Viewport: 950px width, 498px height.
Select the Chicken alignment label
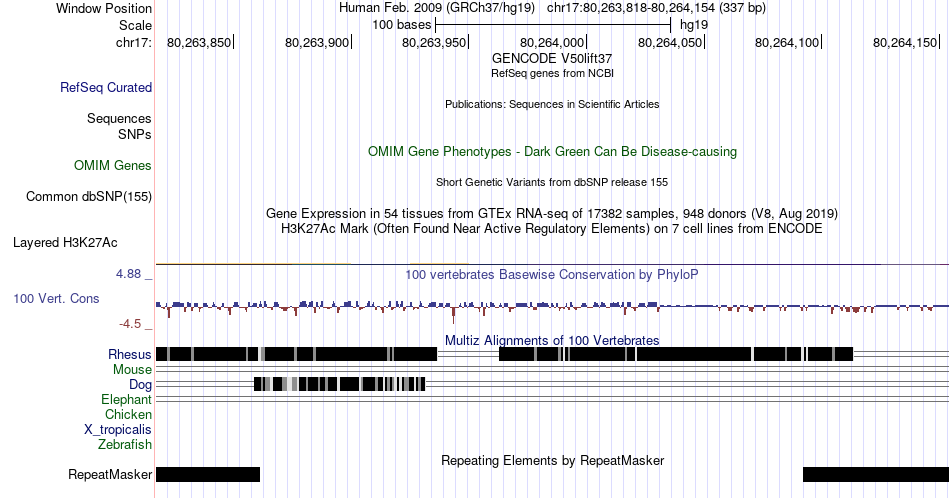(128, 414)
